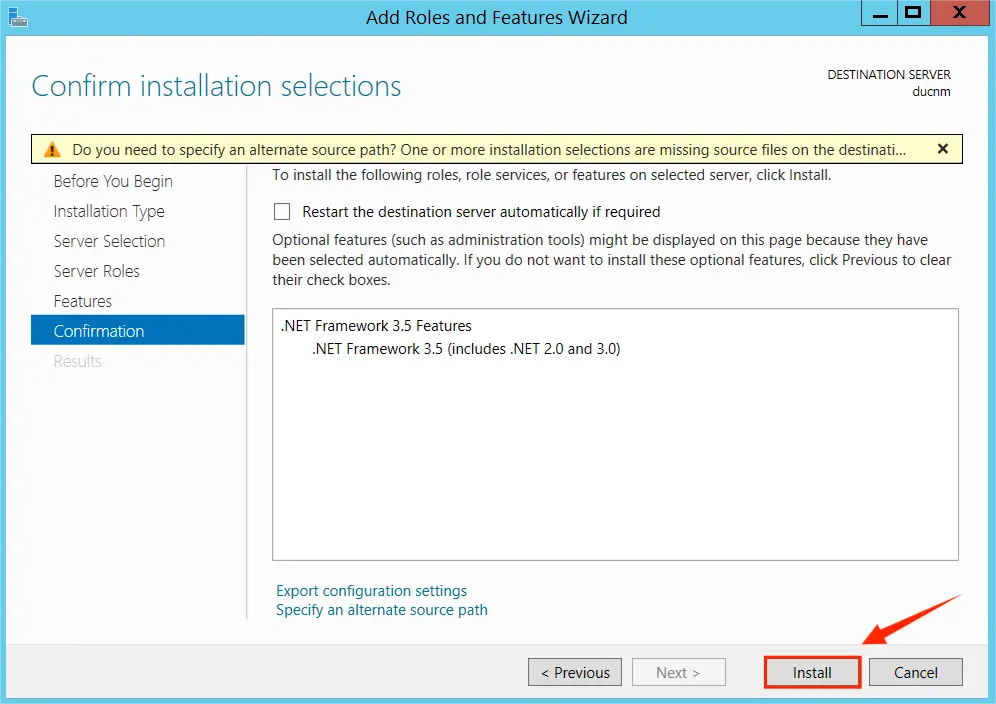Click the yellow warning triangle icon
Image resolution: width=996 pixels, height=704 pixels.
coord(52,148)
